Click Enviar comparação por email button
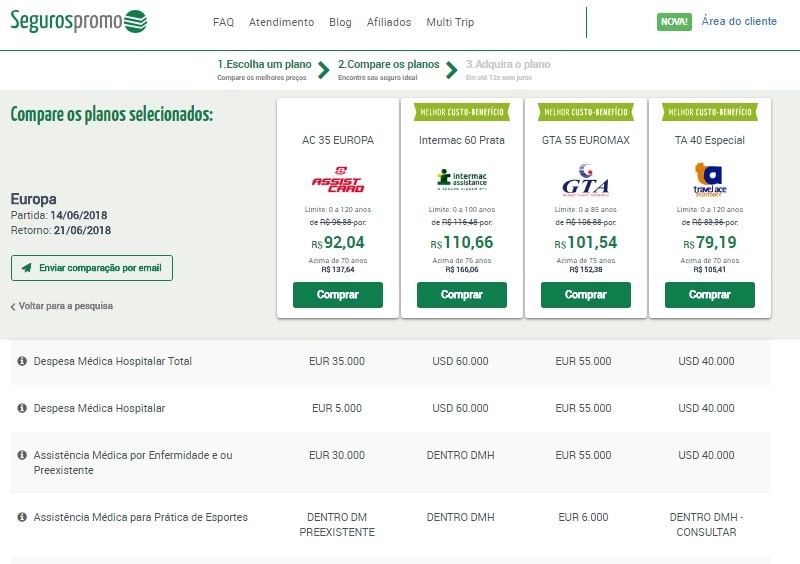 pos(92,268)
